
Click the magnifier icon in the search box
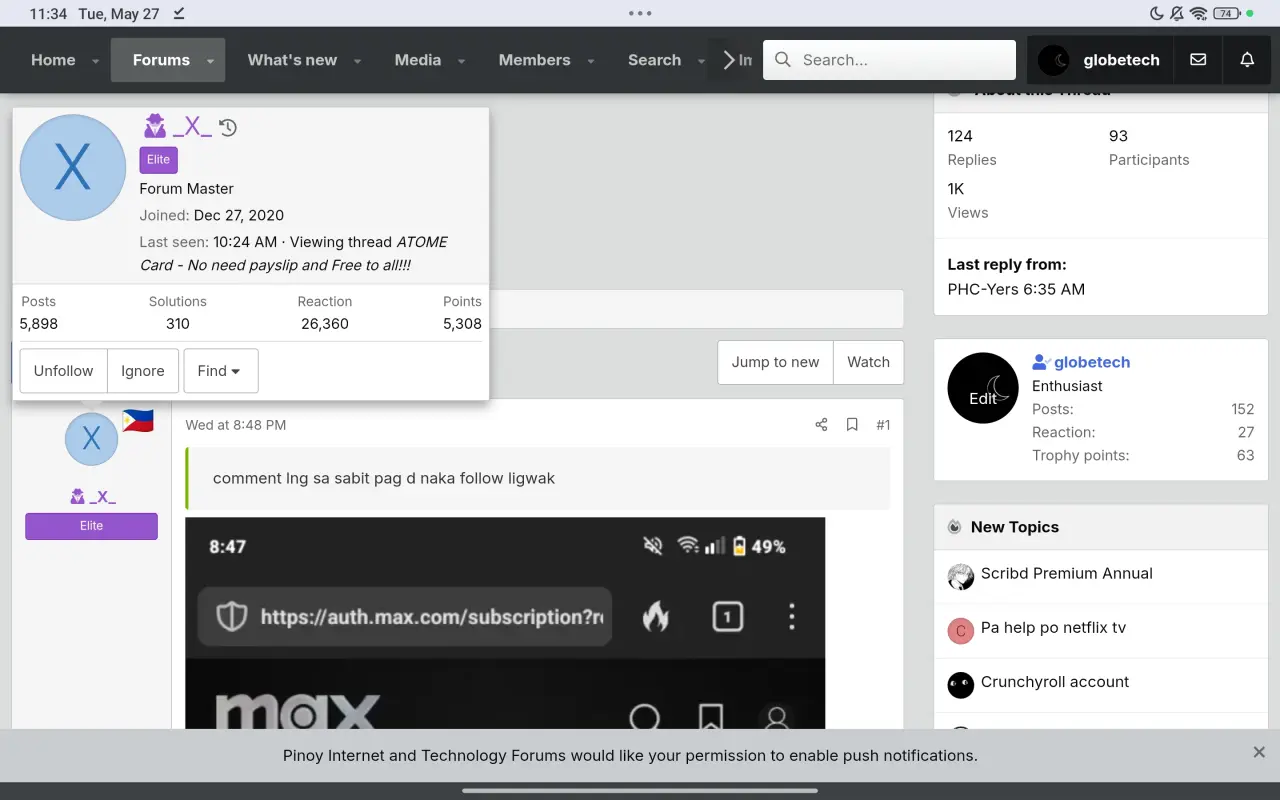click(783, 60)
